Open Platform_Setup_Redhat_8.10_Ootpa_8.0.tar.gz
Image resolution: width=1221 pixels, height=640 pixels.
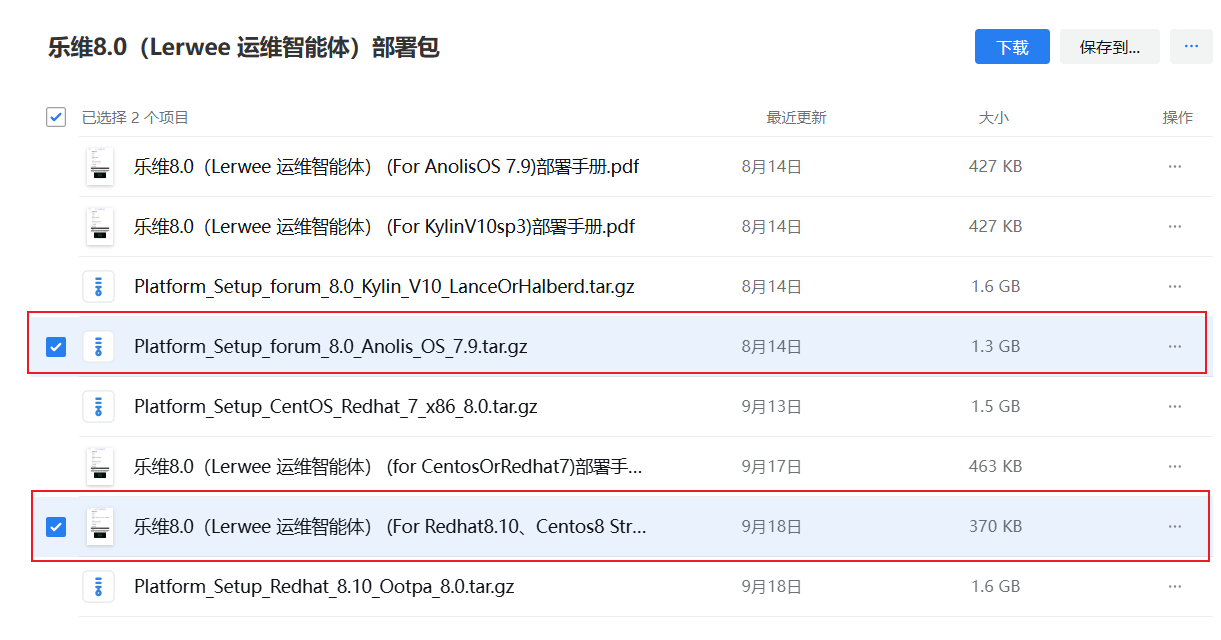[324, 587]
